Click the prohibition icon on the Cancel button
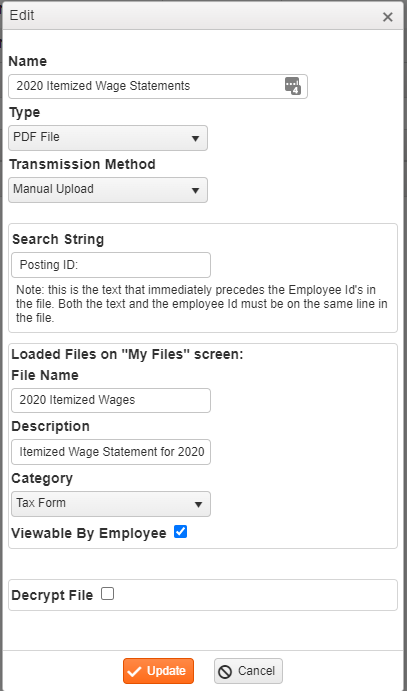This screenshot has height=691, width=407. tap(225, 671)
